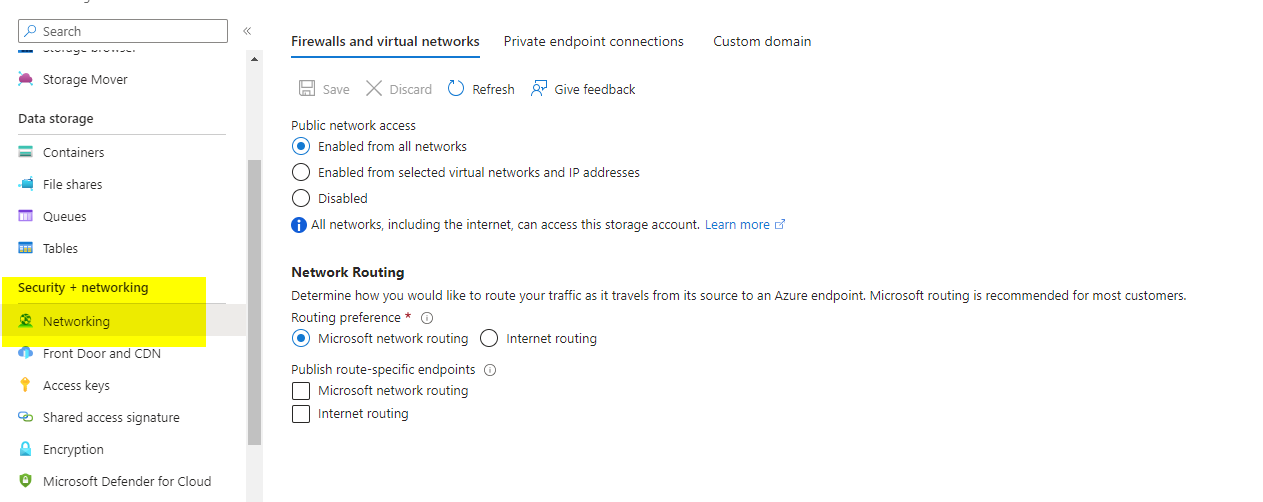Viewport: 1263px width, 502px height.
Task: Open Microsoft Defender for Cloud icon
Action: coord(26,481)
